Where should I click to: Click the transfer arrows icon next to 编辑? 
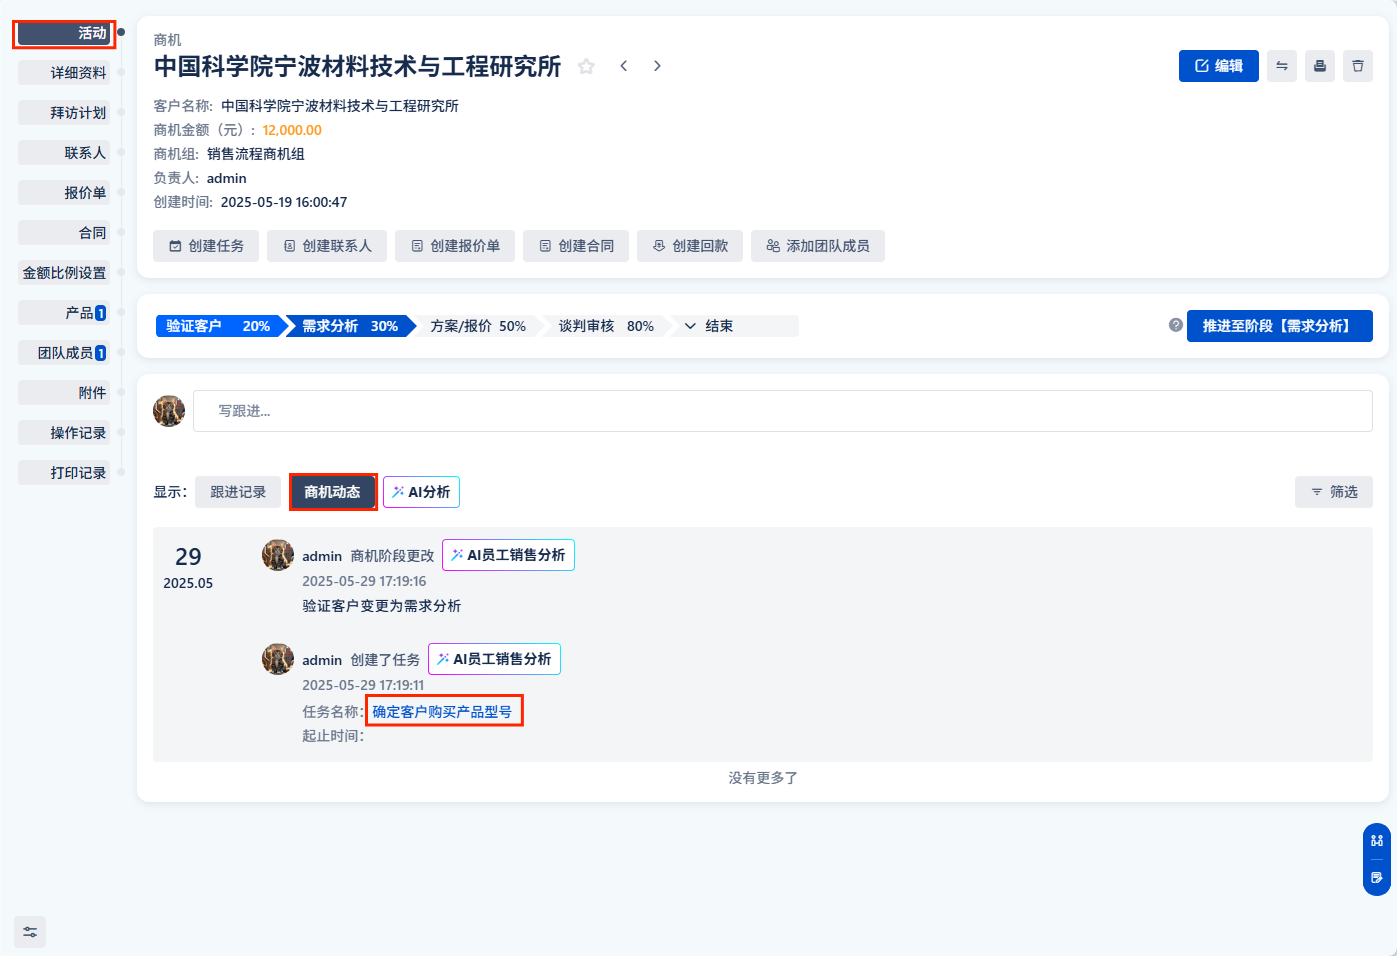[1282, 66]
